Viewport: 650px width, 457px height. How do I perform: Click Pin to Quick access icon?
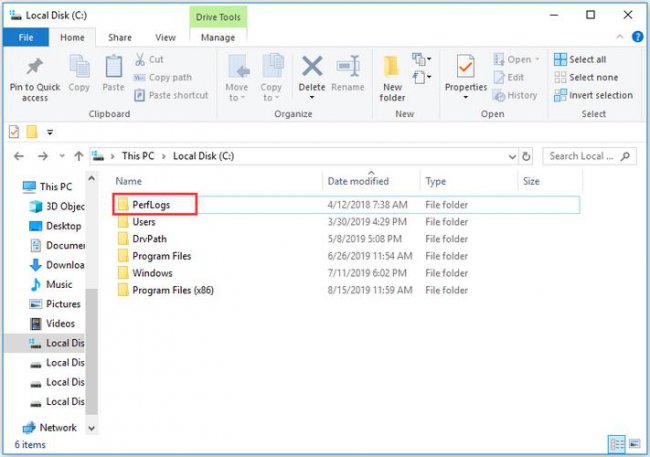pyautogui.click(x=34, y=67)
